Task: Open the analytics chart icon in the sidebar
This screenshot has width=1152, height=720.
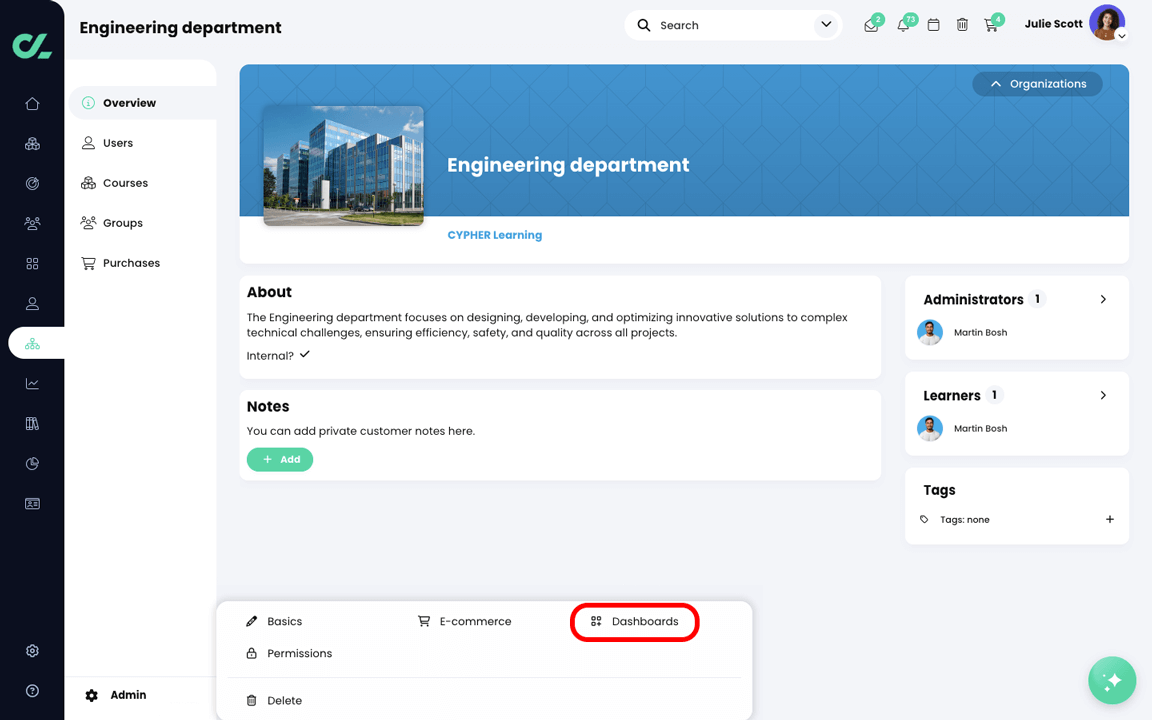Action: pyautogui.click(x=32, y=383)
